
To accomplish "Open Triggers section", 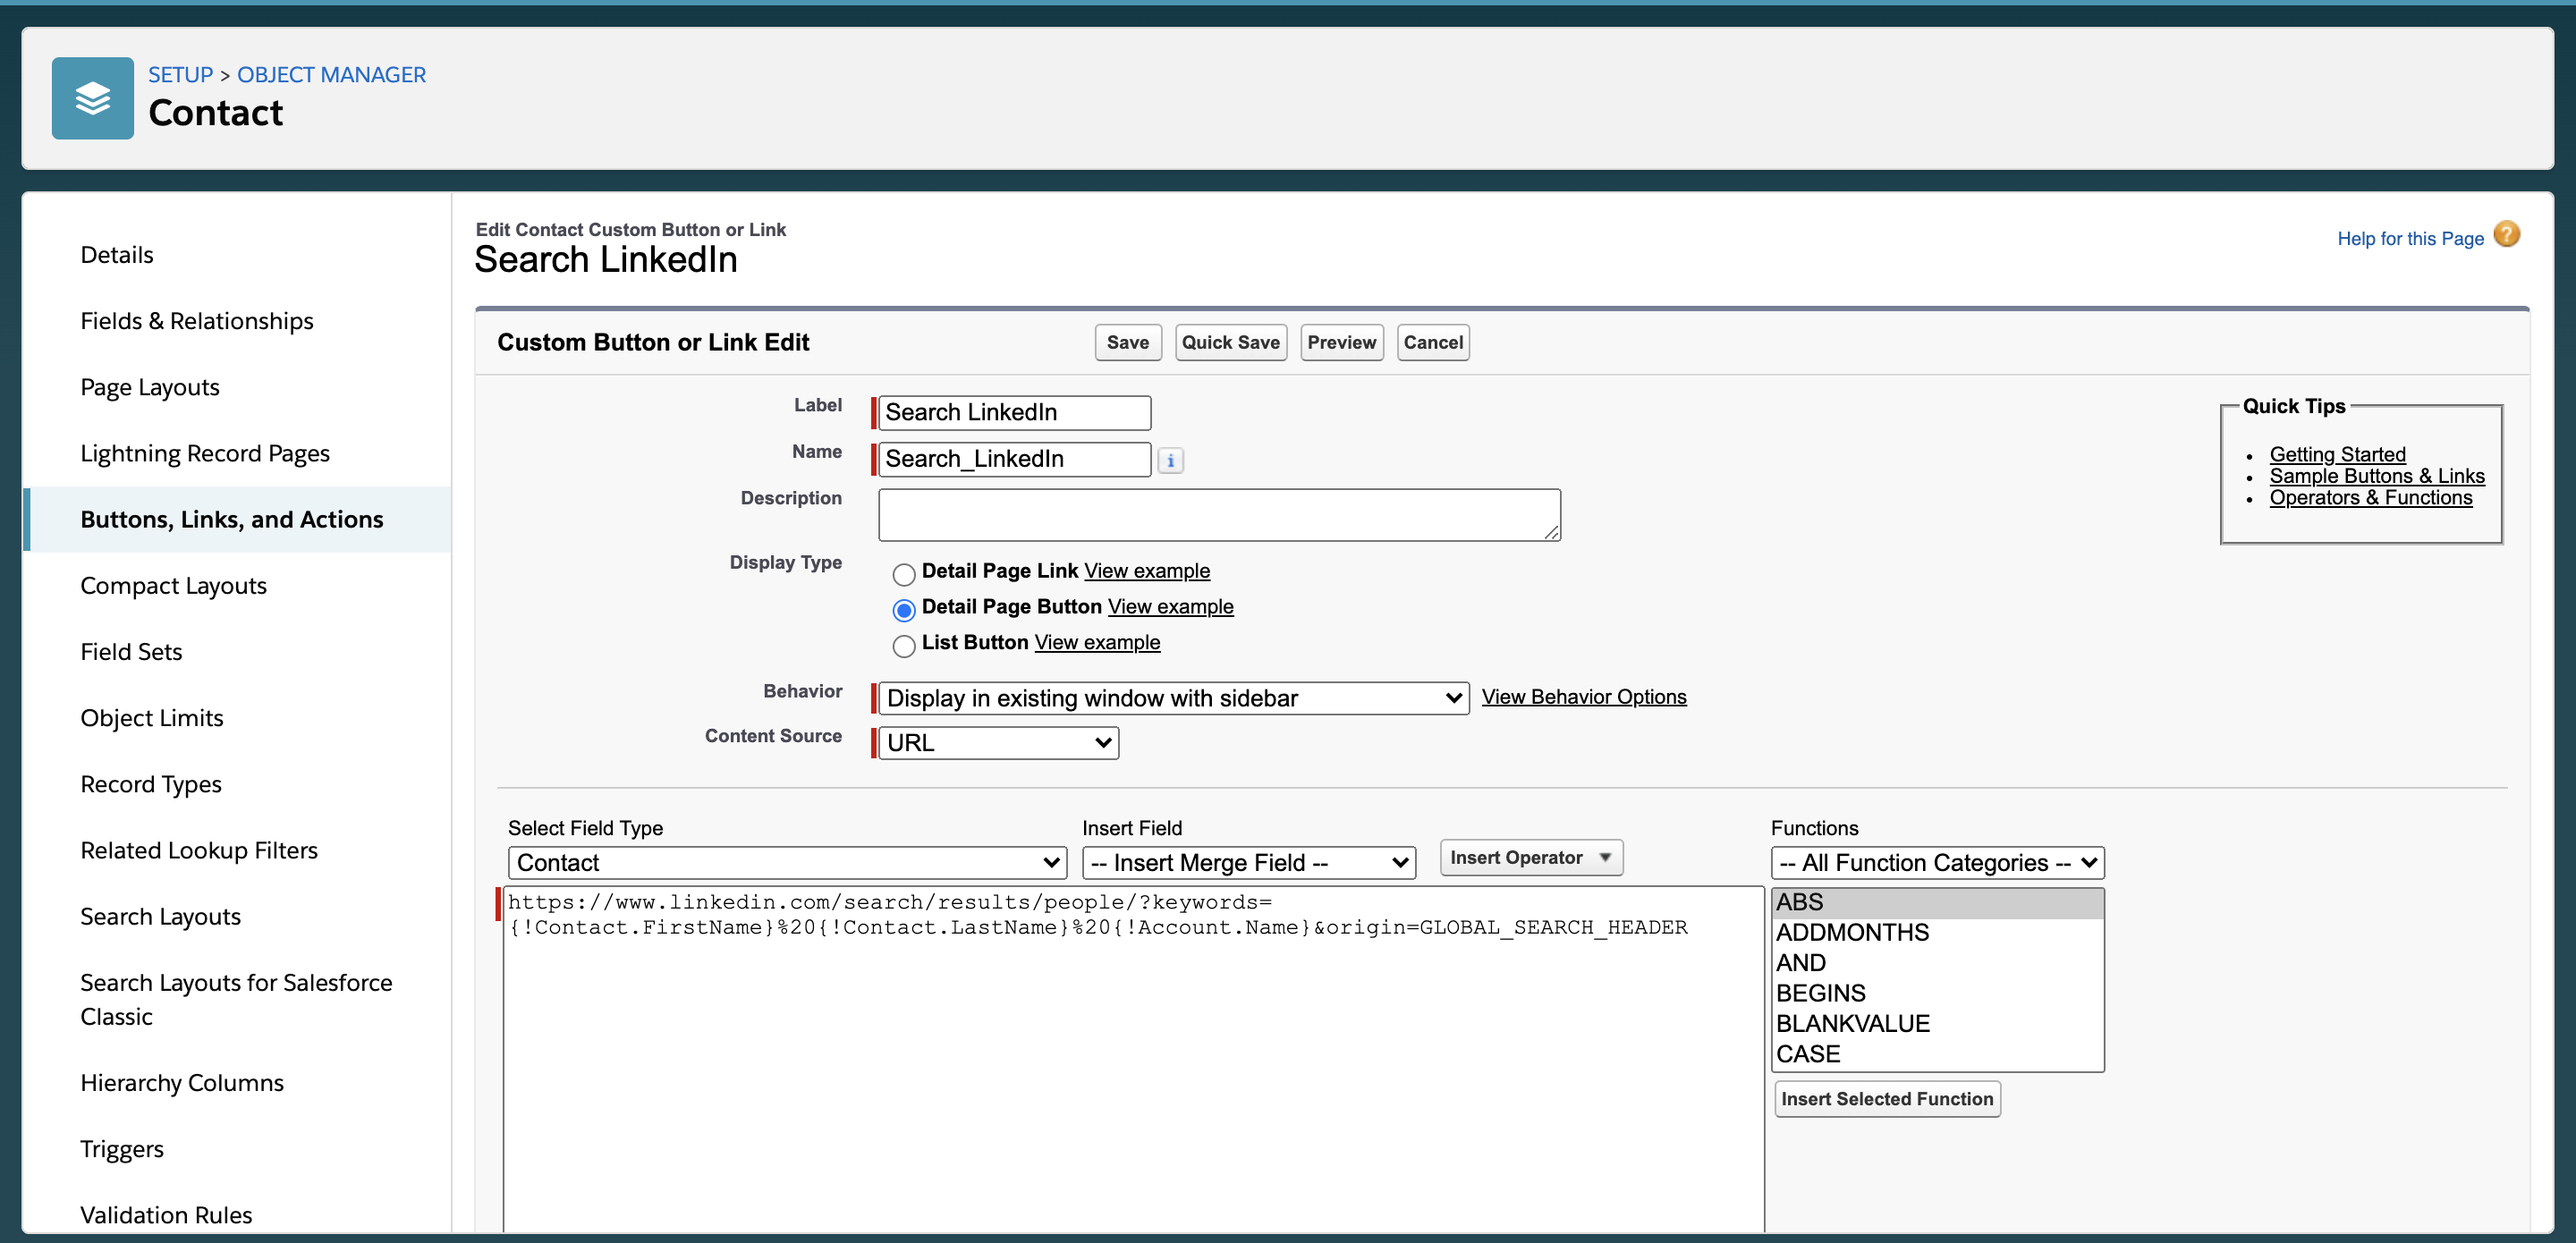I will pos(122,1148).
